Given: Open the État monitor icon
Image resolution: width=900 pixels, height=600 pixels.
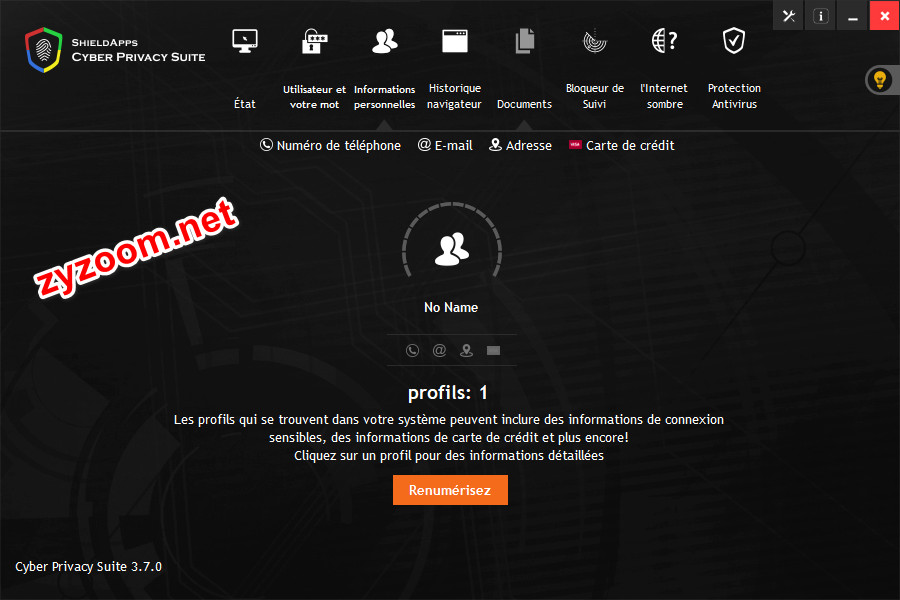Looking at the screenshot, I should pyautogui.click(x=245, y=41).
